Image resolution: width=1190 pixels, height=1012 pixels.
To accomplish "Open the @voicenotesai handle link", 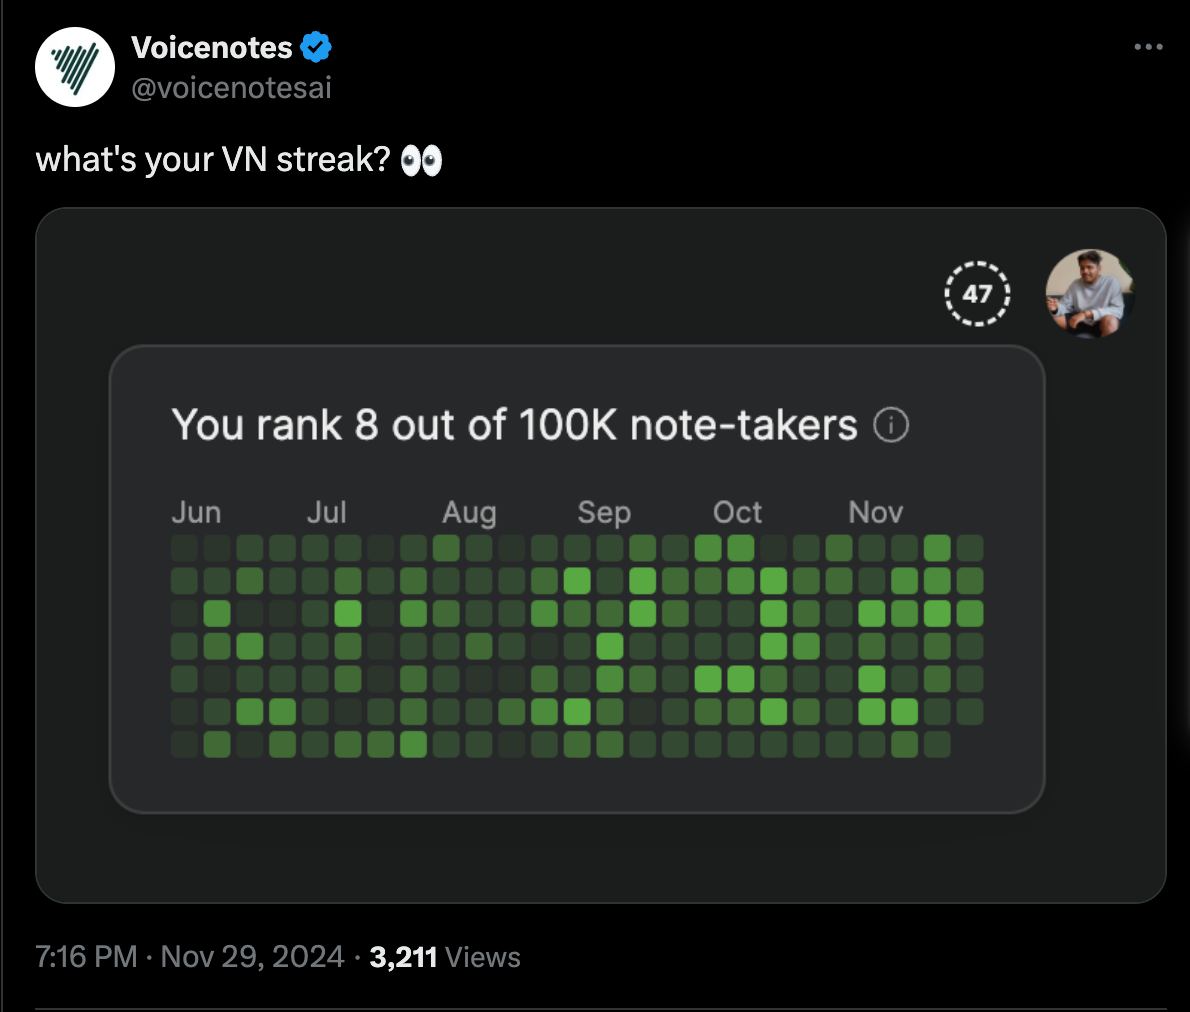I will (x=231, y=88).
